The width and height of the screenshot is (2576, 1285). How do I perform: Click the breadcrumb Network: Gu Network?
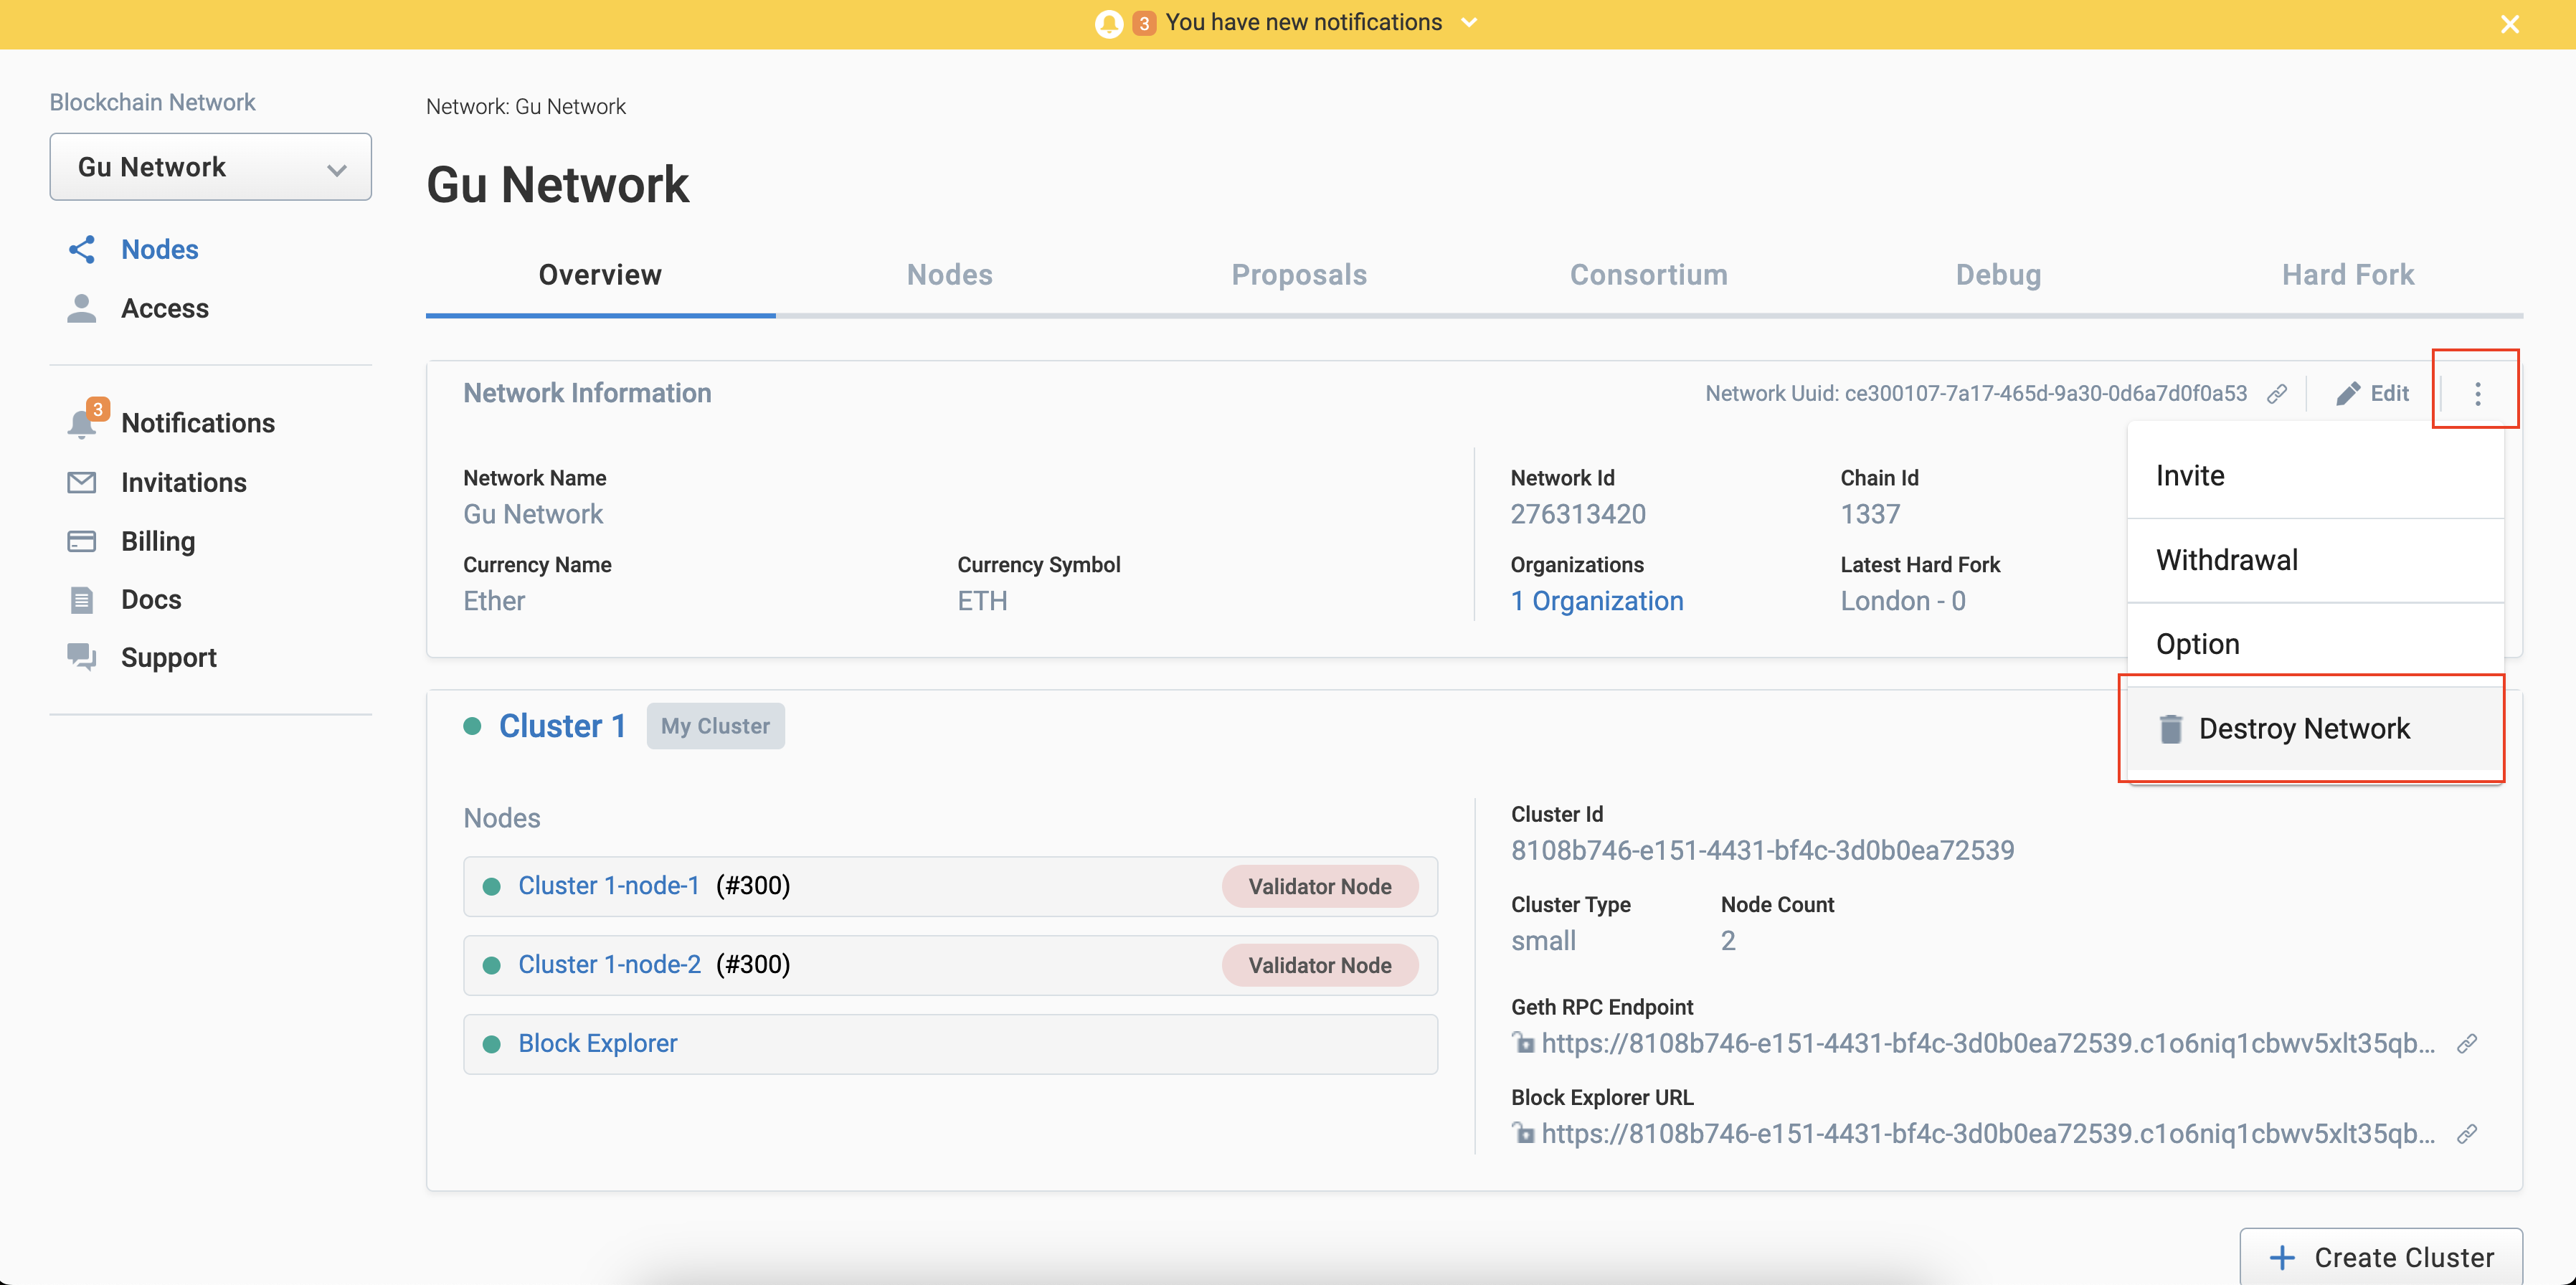click(x=526, y=107)
